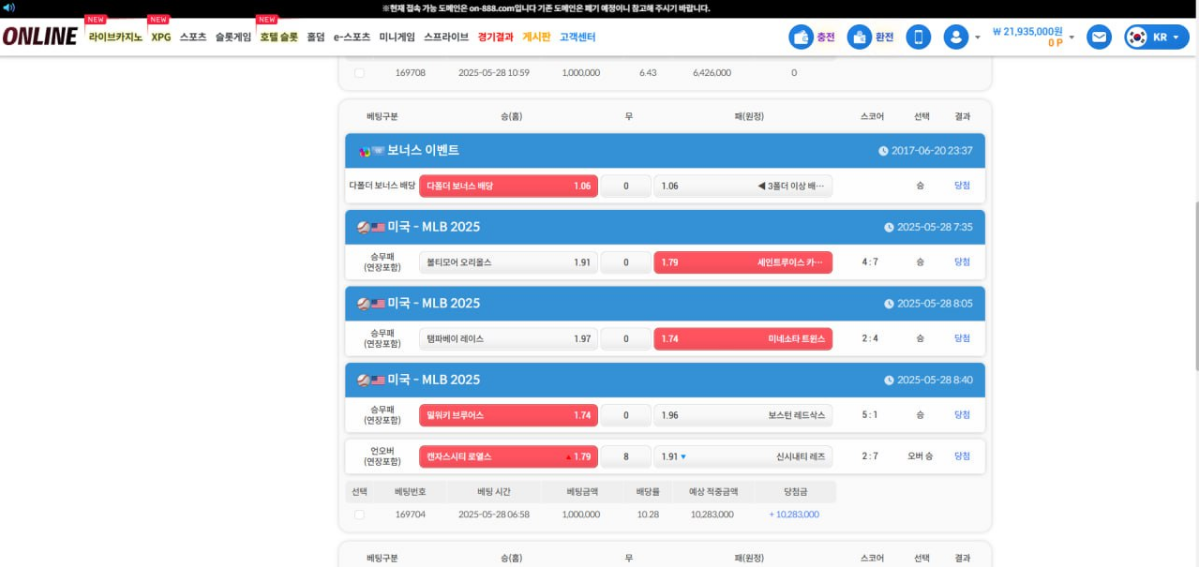The width and height of the screenshot is (1204, 587).
Task: Select the 3폴더 이상 배… 1.06 odds button
Action: pos(743,186)
